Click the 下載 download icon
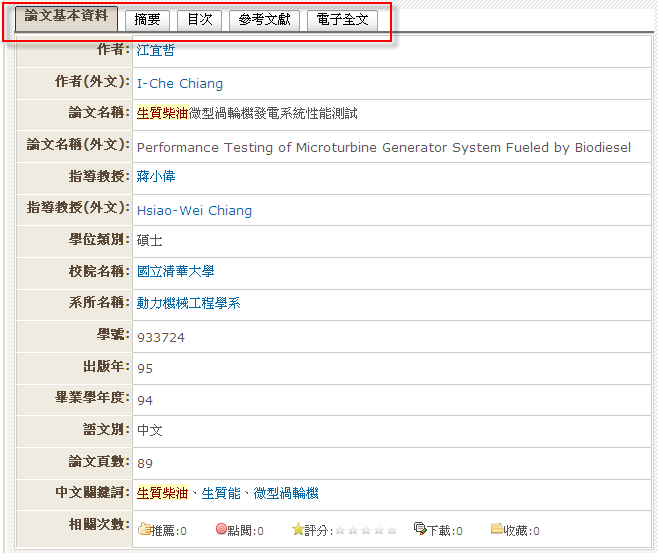Image resolution: width=658 pixels, height=557 pixels. pyautogui.click(x=419, y=530)
